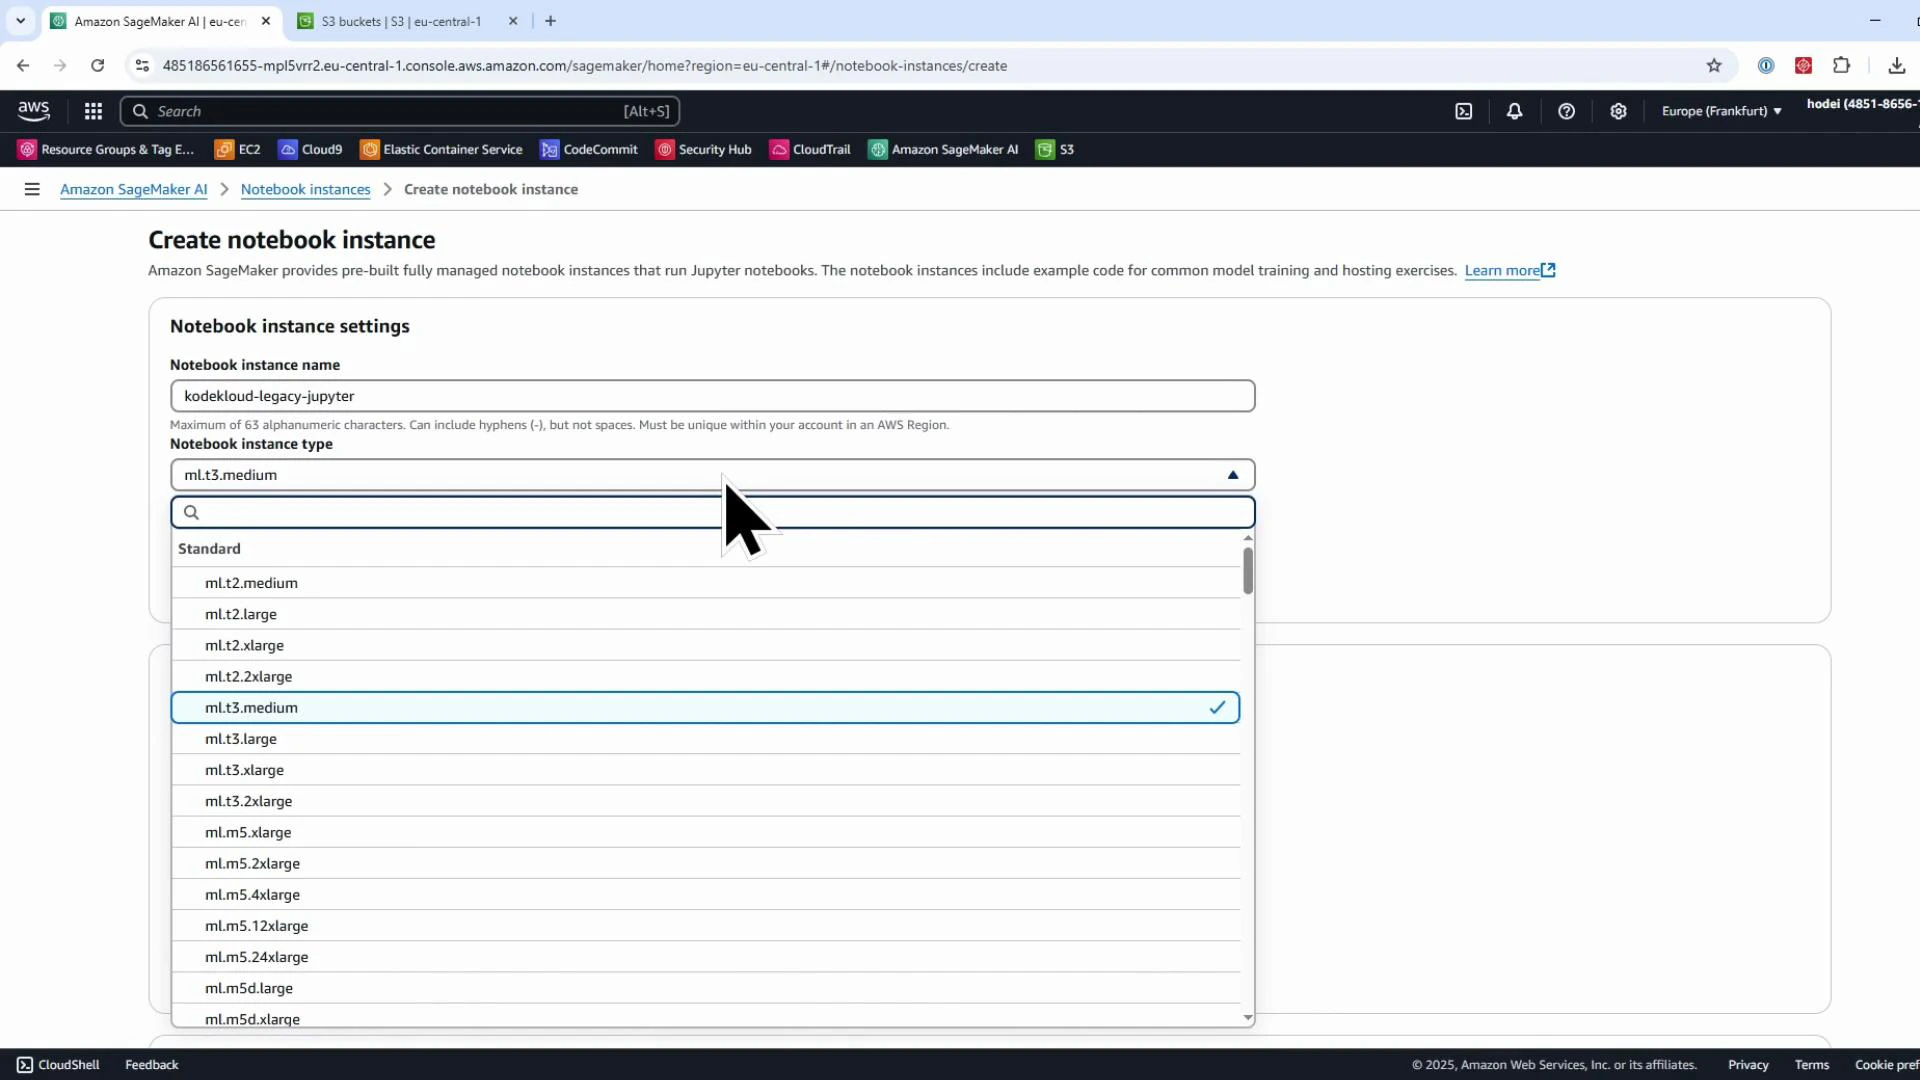Open the AWS services grid menu icon
Viewport: 1920px width, 1080px height.
(93, 110)
